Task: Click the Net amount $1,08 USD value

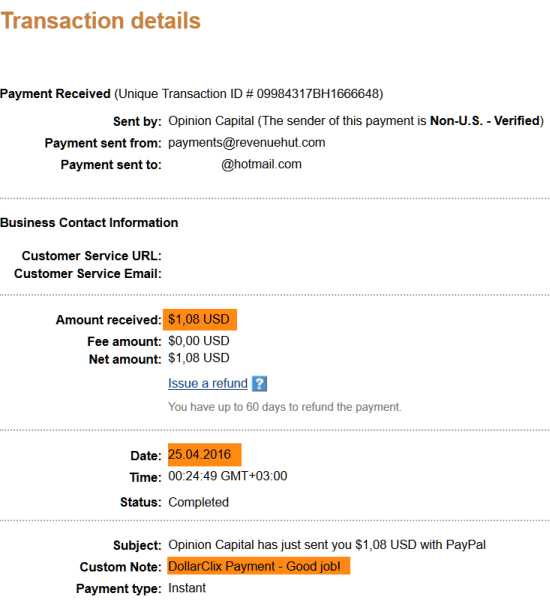Action: tap(199, 358)
